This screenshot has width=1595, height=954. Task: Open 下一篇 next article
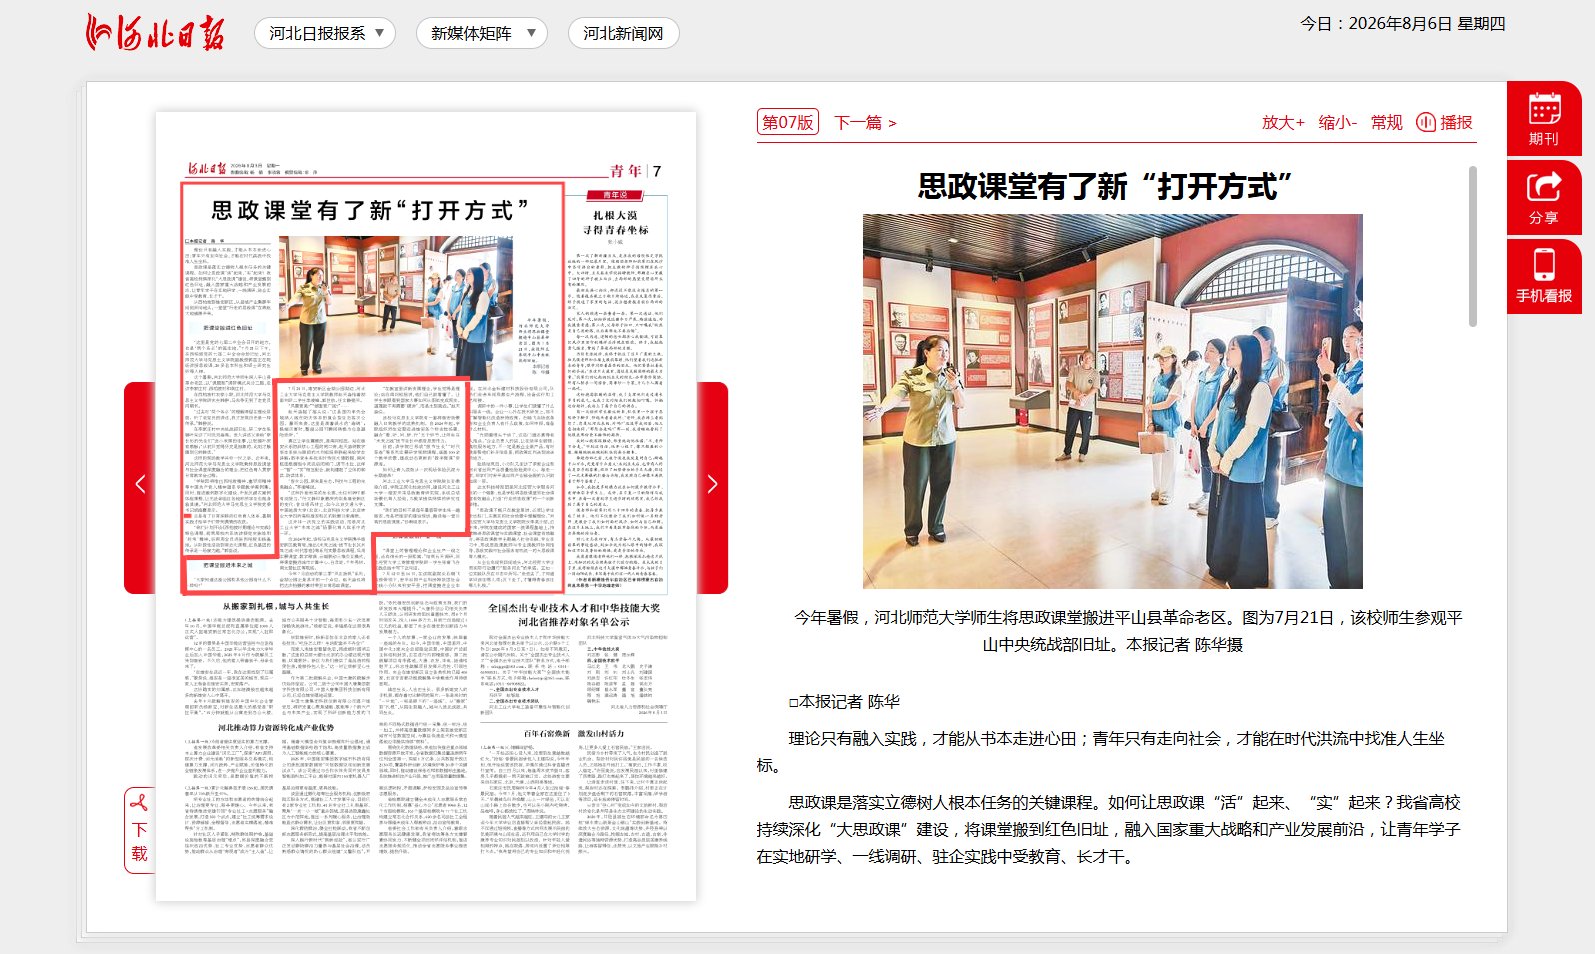click(865, 122)
